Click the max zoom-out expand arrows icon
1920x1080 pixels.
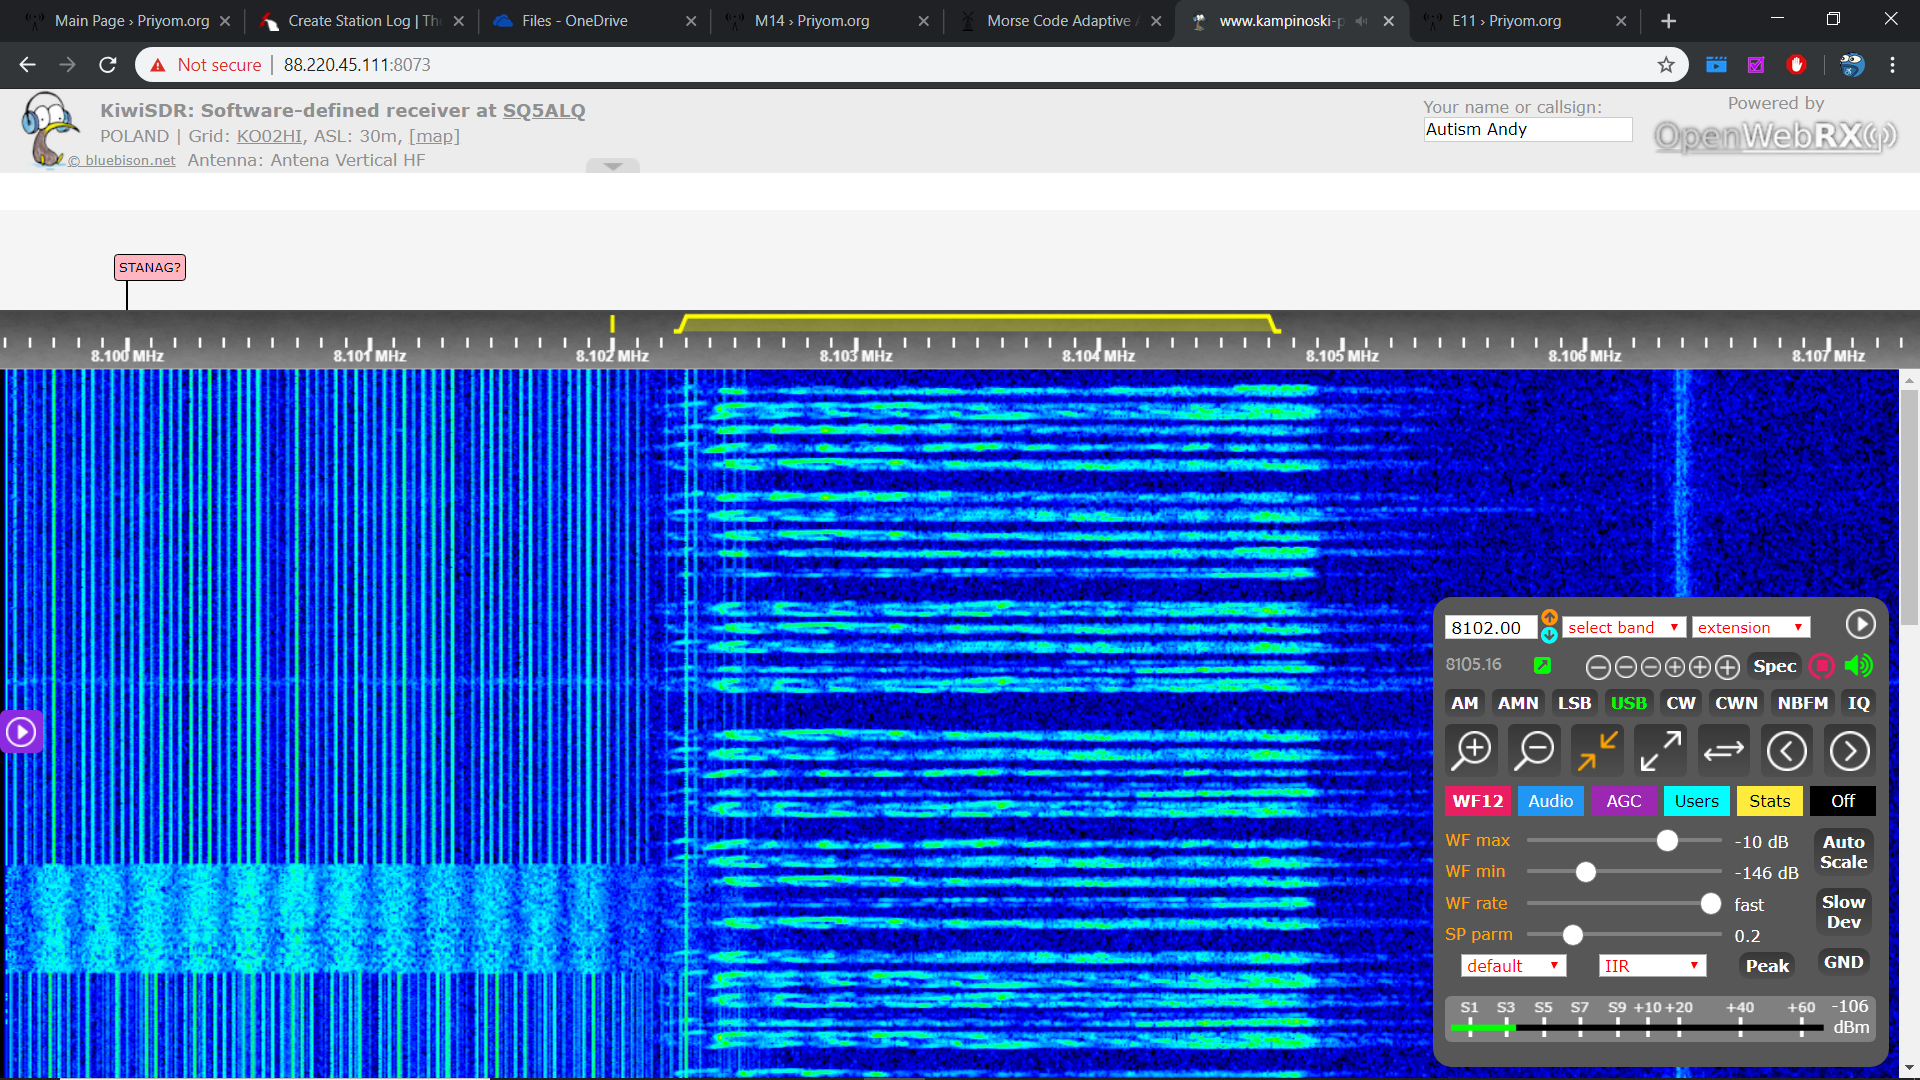click(1661, 750)
